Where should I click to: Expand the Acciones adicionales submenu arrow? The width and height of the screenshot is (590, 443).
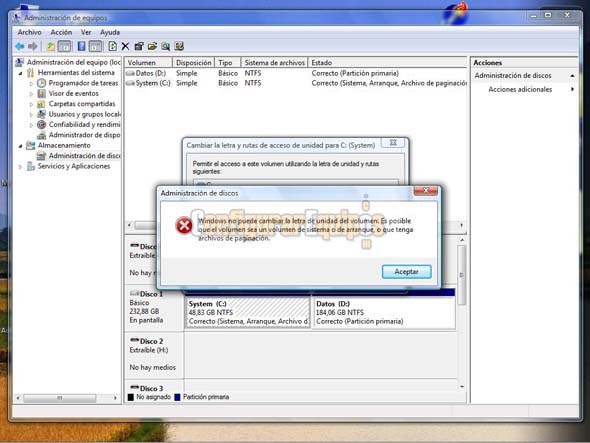click(572, 89)
